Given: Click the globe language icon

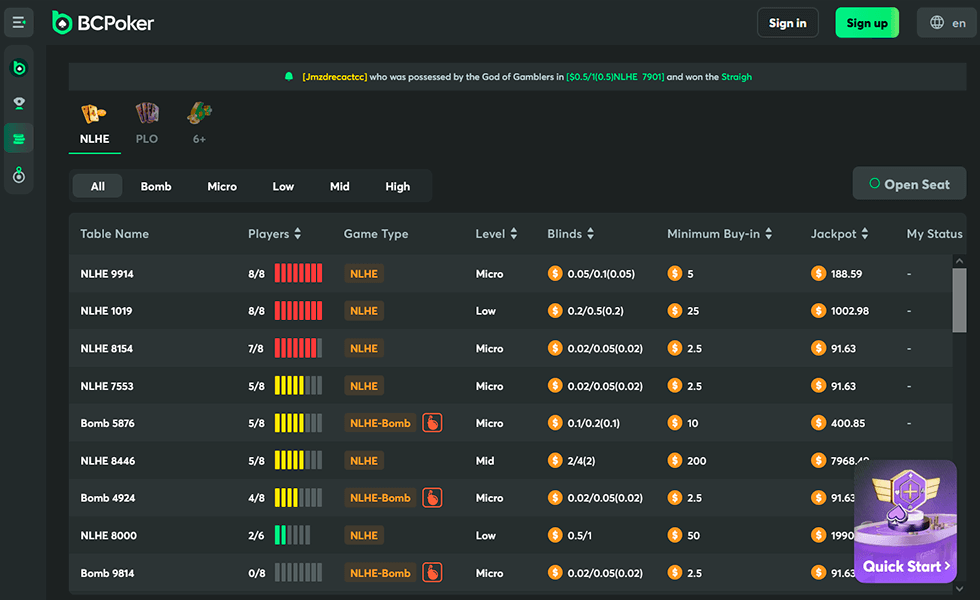Looking at the screenshot, I should [937, 22].
